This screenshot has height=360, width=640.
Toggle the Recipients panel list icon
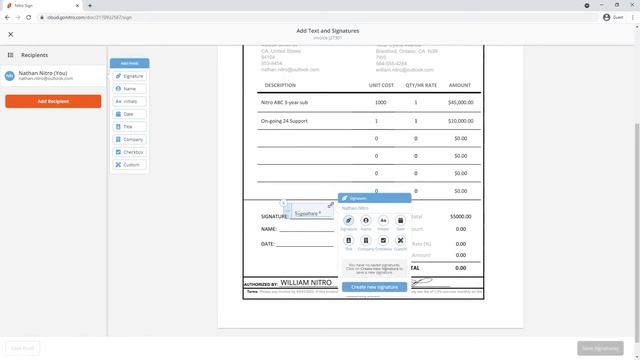click(11, 55)
